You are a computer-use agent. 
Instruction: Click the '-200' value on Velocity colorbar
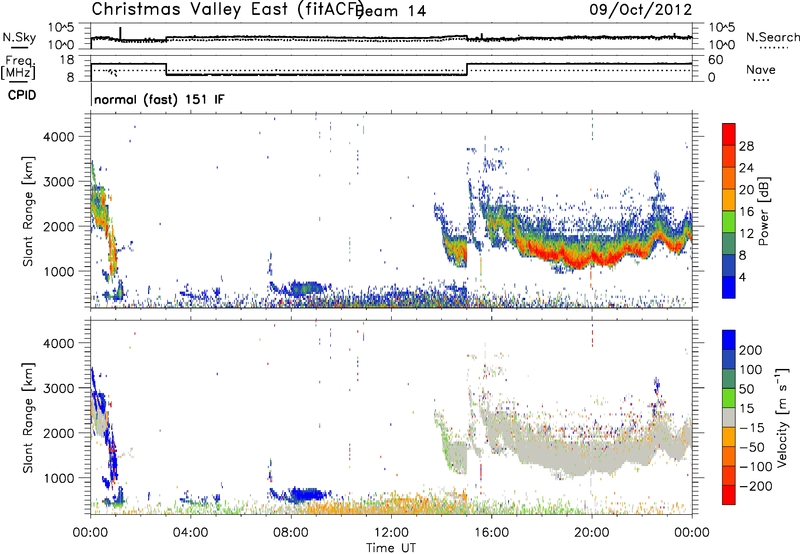(758, 486)
